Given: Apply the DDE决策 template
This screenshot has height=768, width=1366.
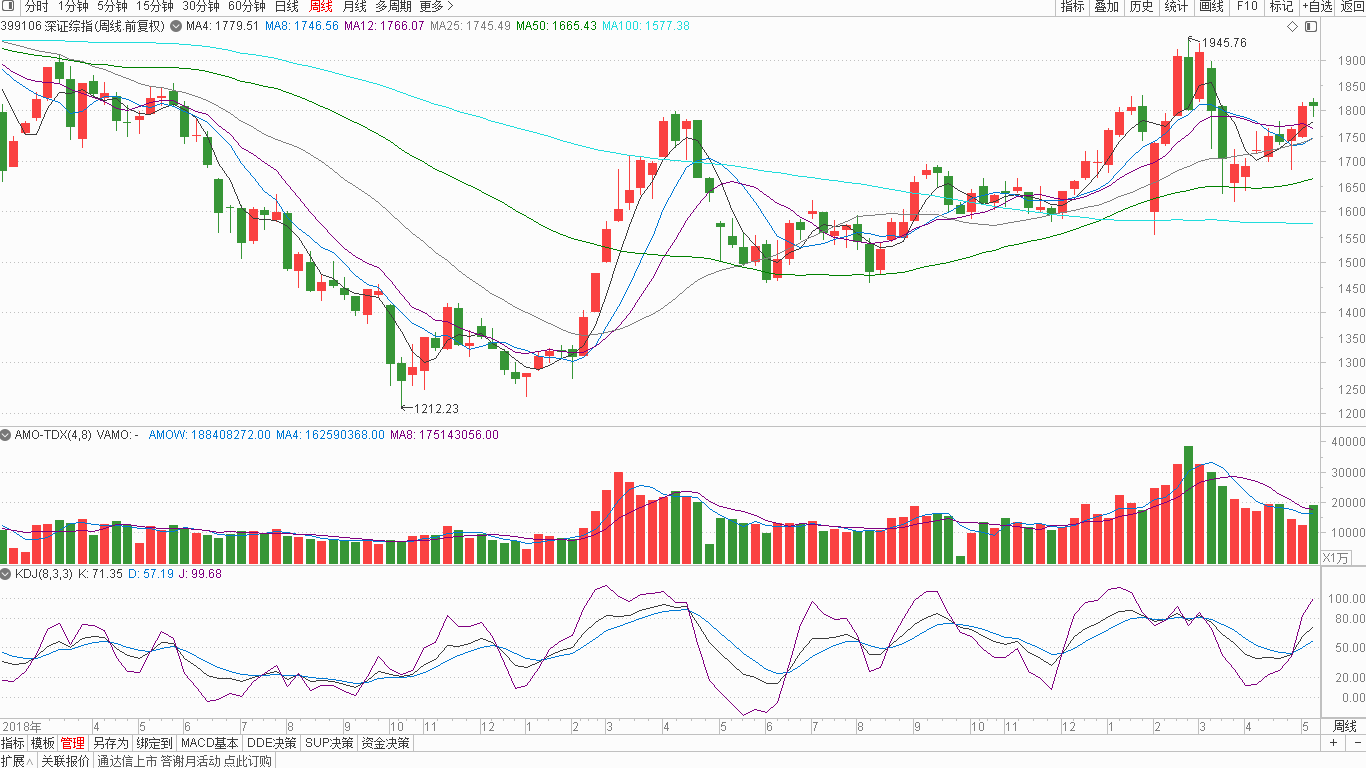Looking at the screenshot, I should point(272,743).
